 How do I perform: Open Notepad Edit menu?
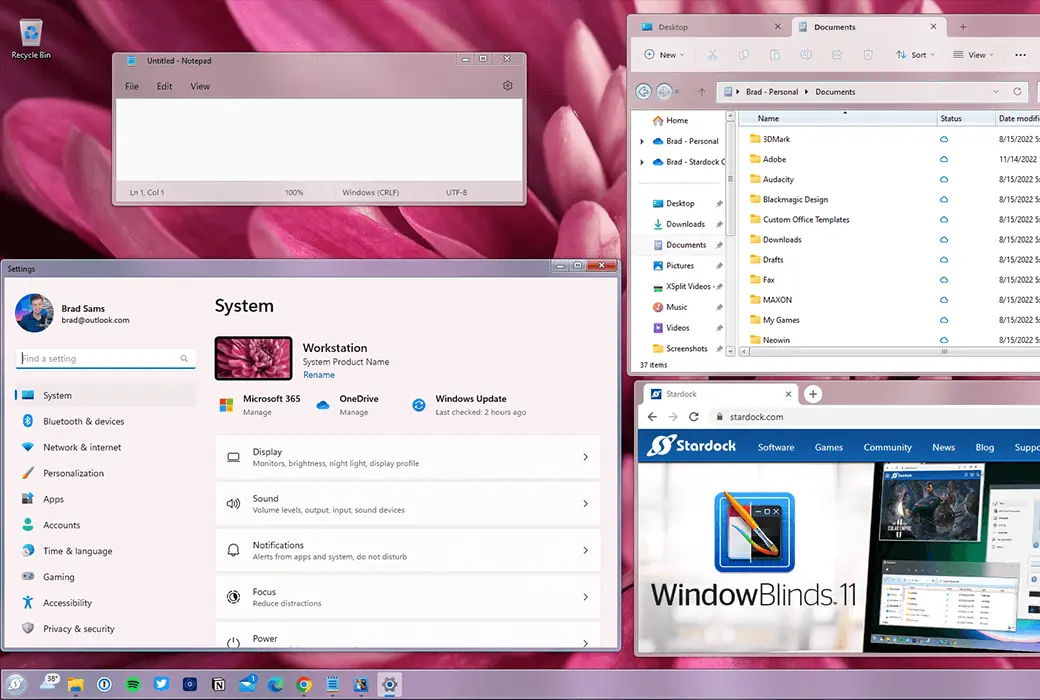click(164, 86)
